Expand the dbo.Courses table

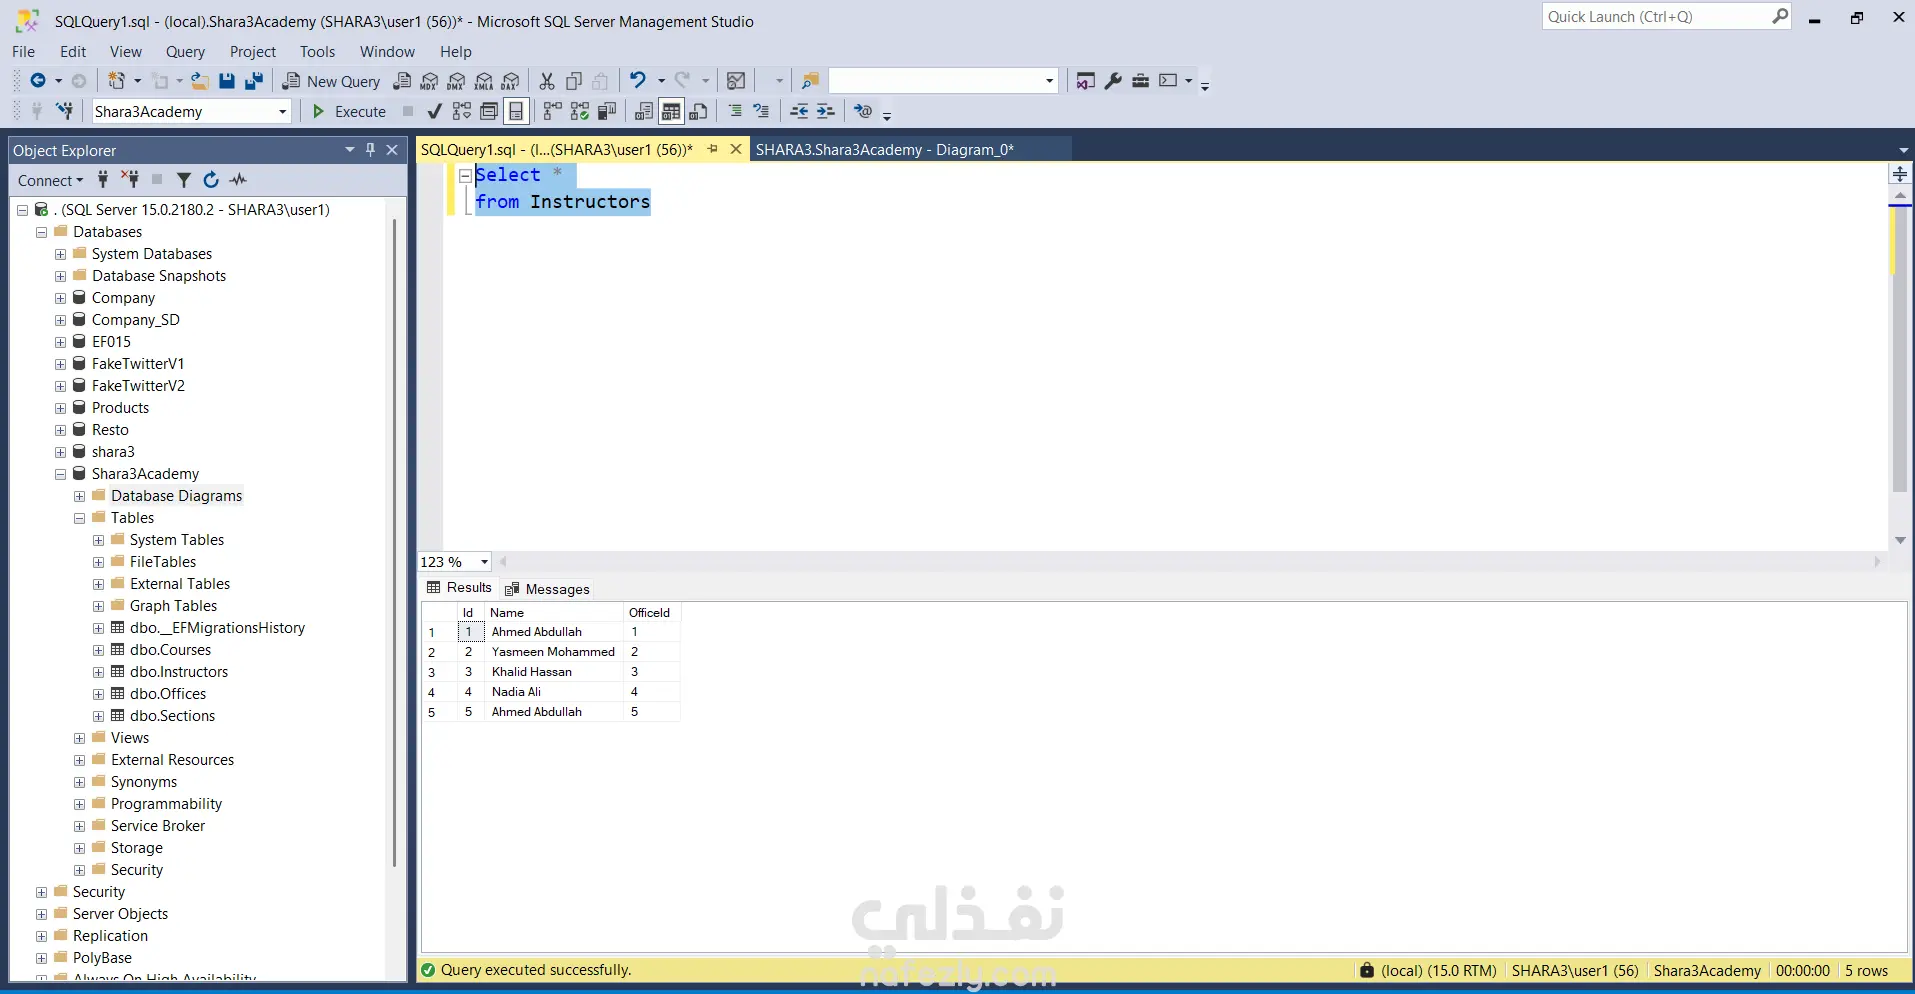click(x=99, y=650)
